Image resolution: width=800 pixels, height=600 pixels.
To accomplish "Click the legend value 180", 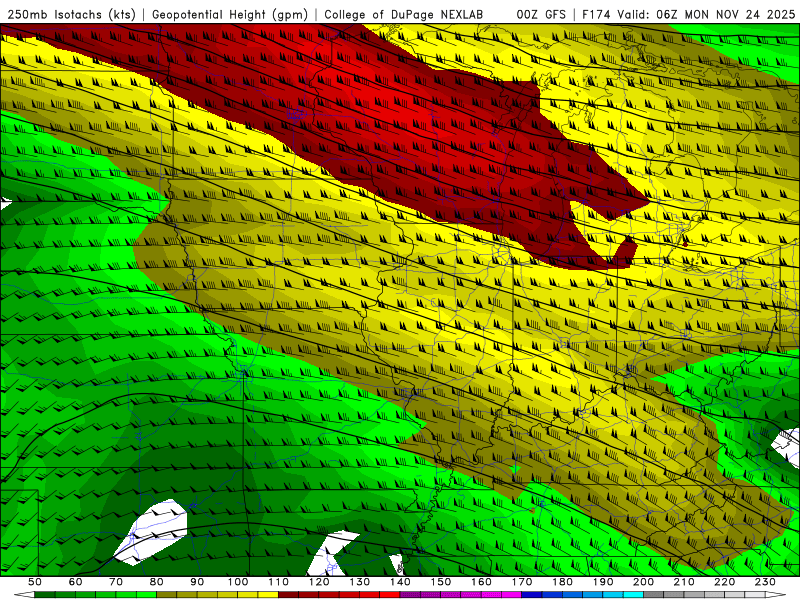I will coord(562,582).
